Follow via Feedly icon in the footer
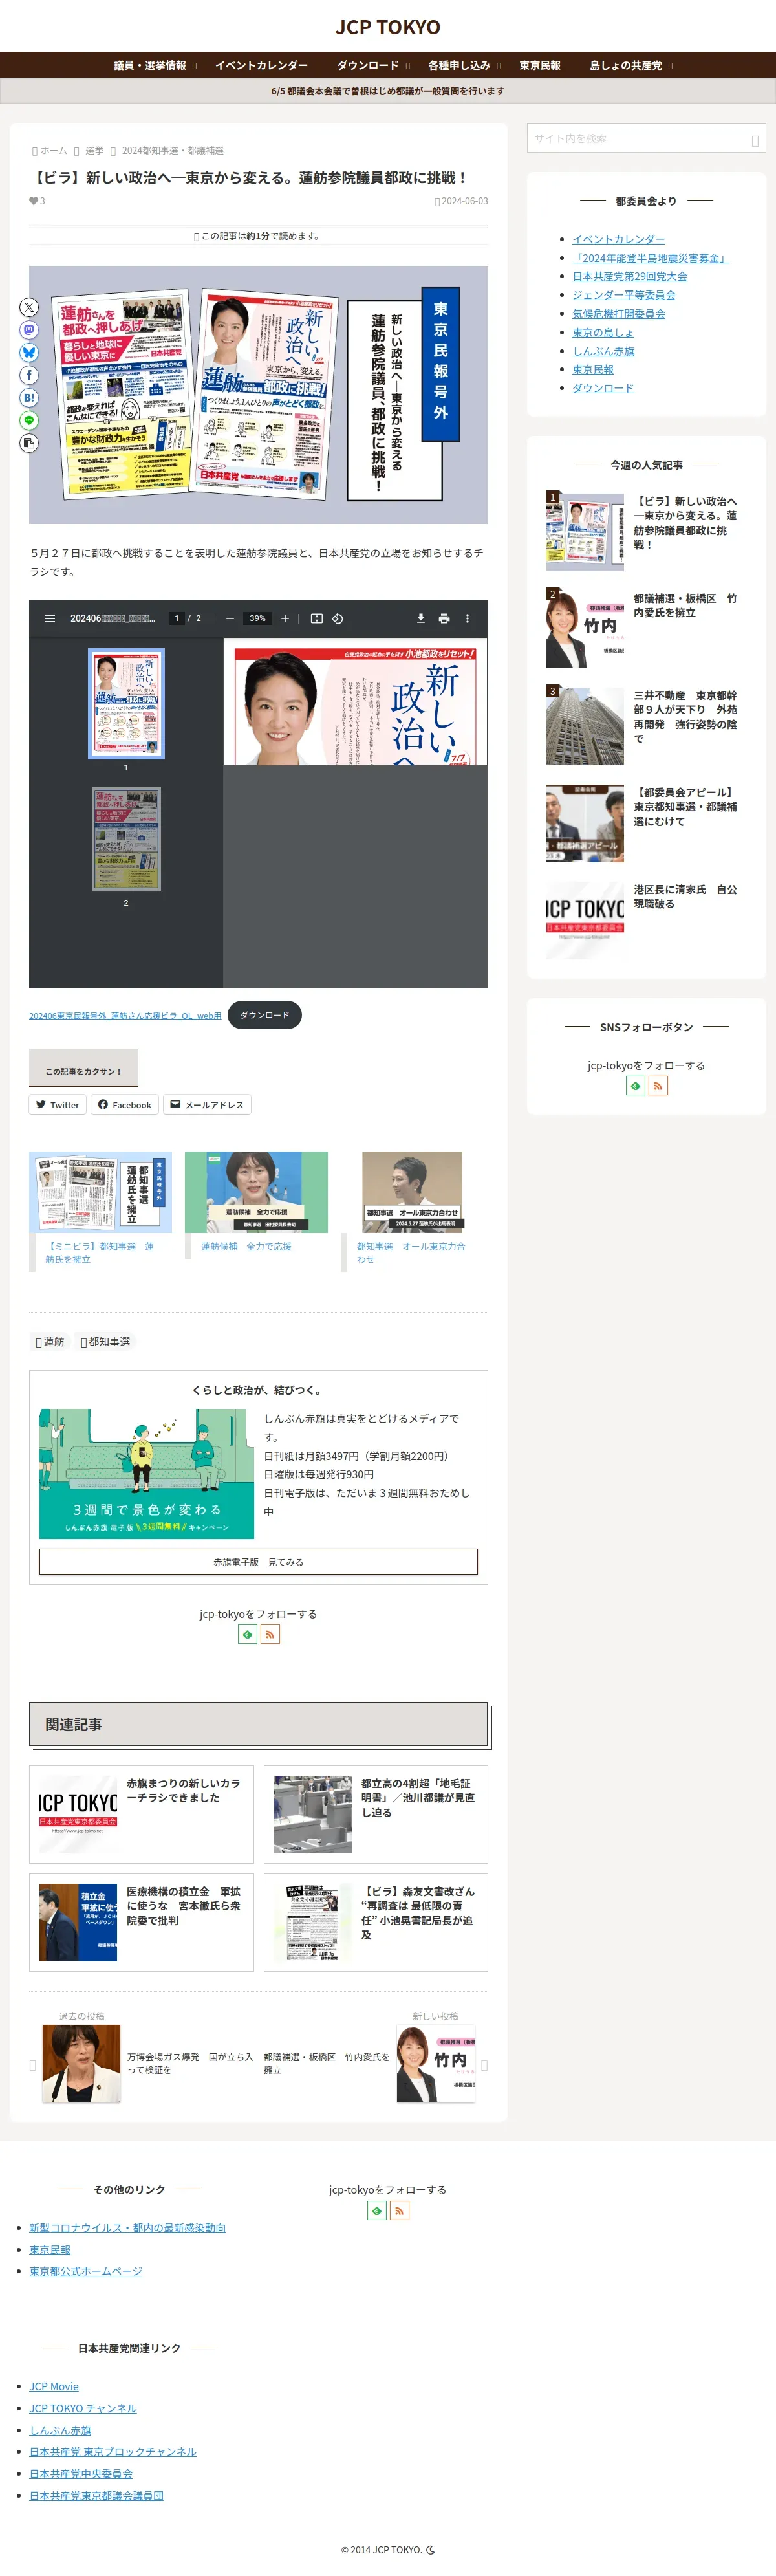Image resolution: width=776 pixels, height=2576 pixels. coord(377,2210)
